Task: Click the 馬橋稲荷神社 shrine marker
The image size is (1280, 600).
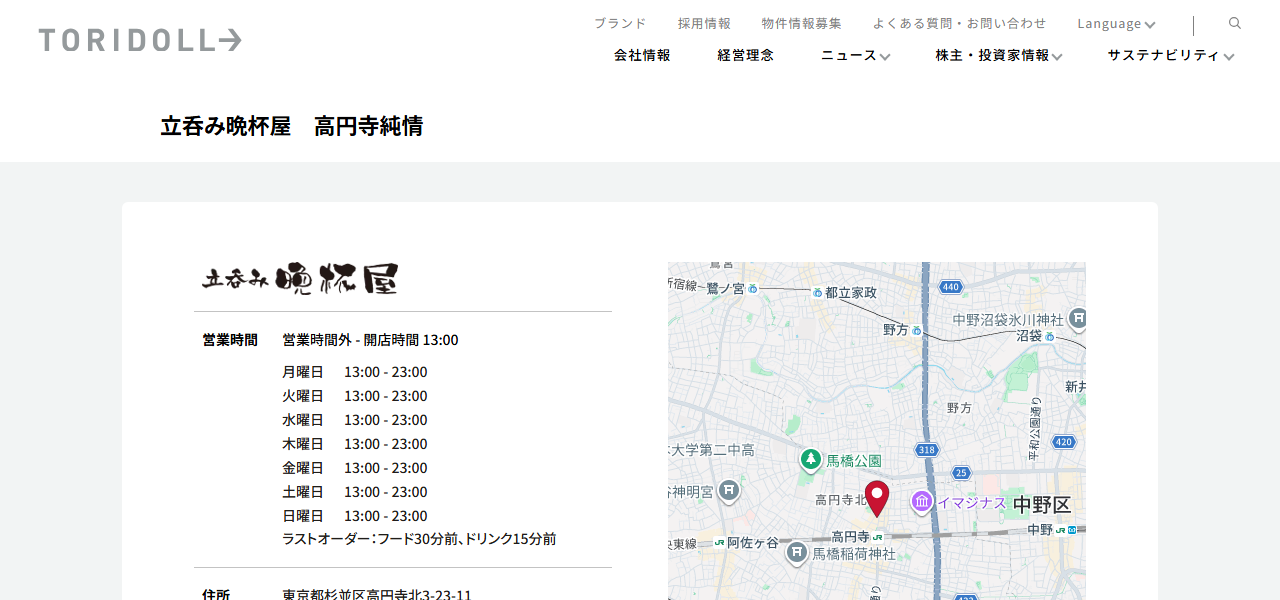Action: [796, 553]
